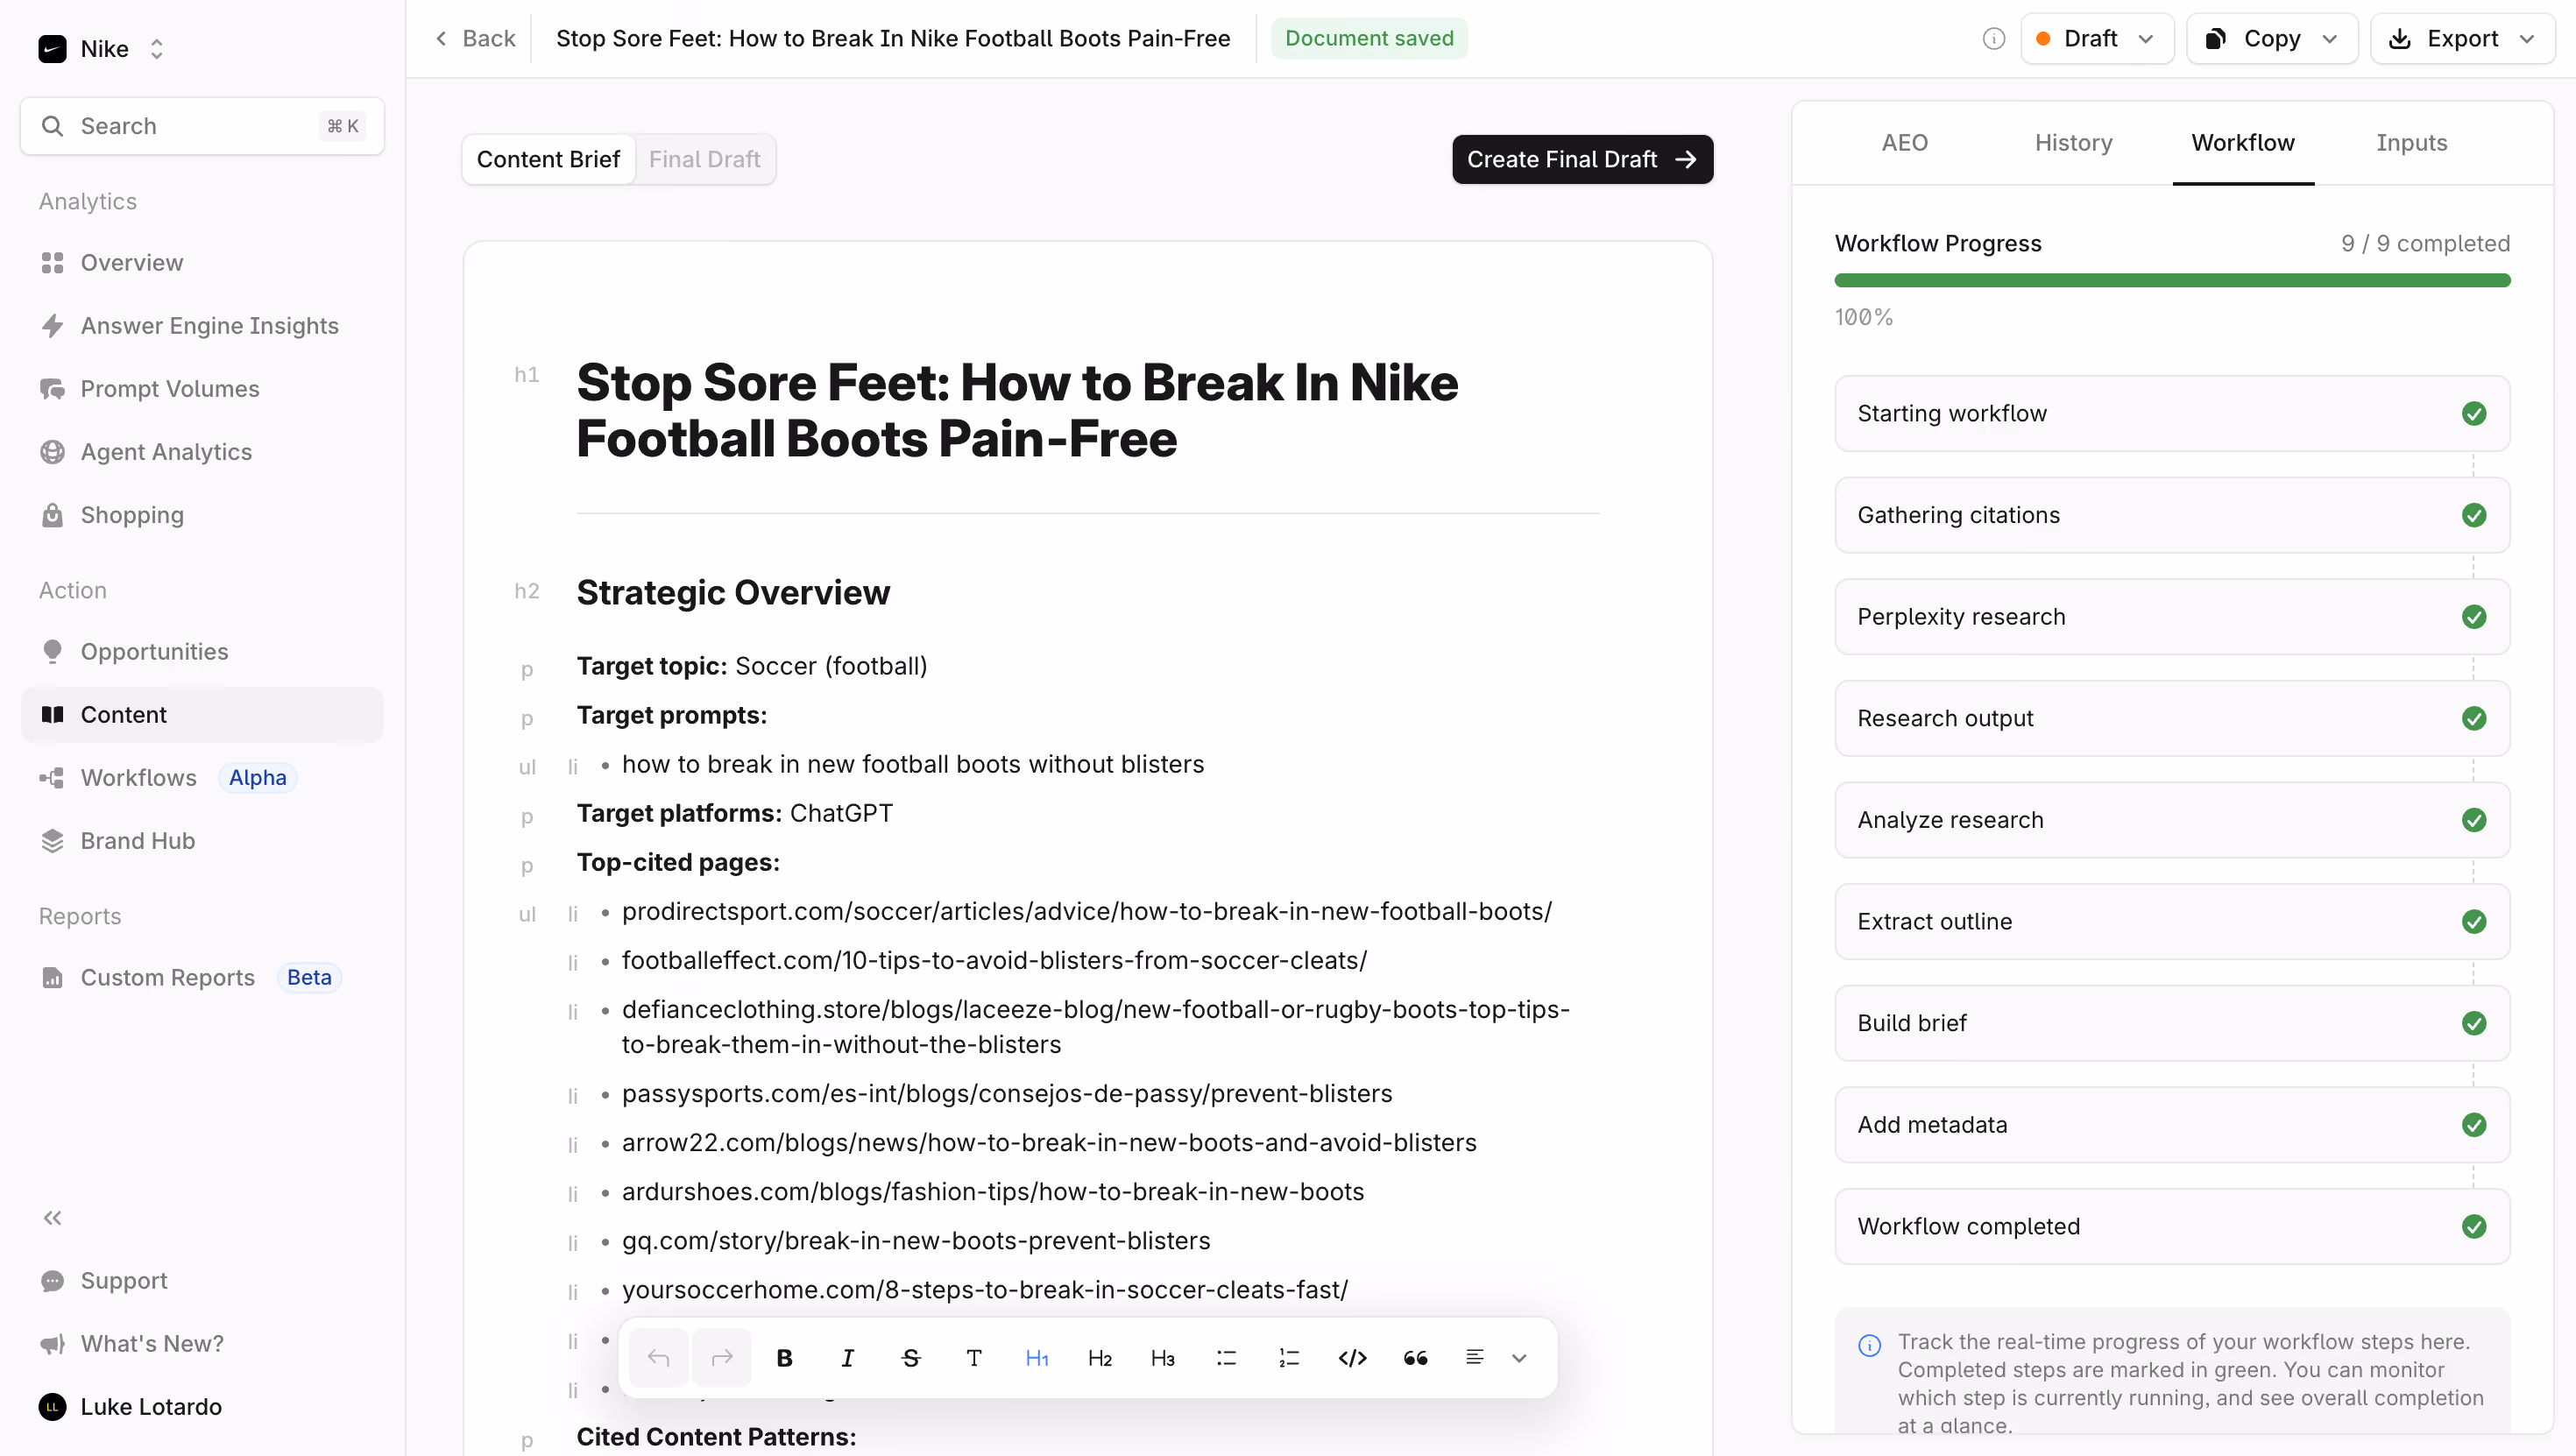The height and width of the screenshot is (1456, 2576).
Task: Set Heading 2 in the toolbar
Action: (1100, 1357)
